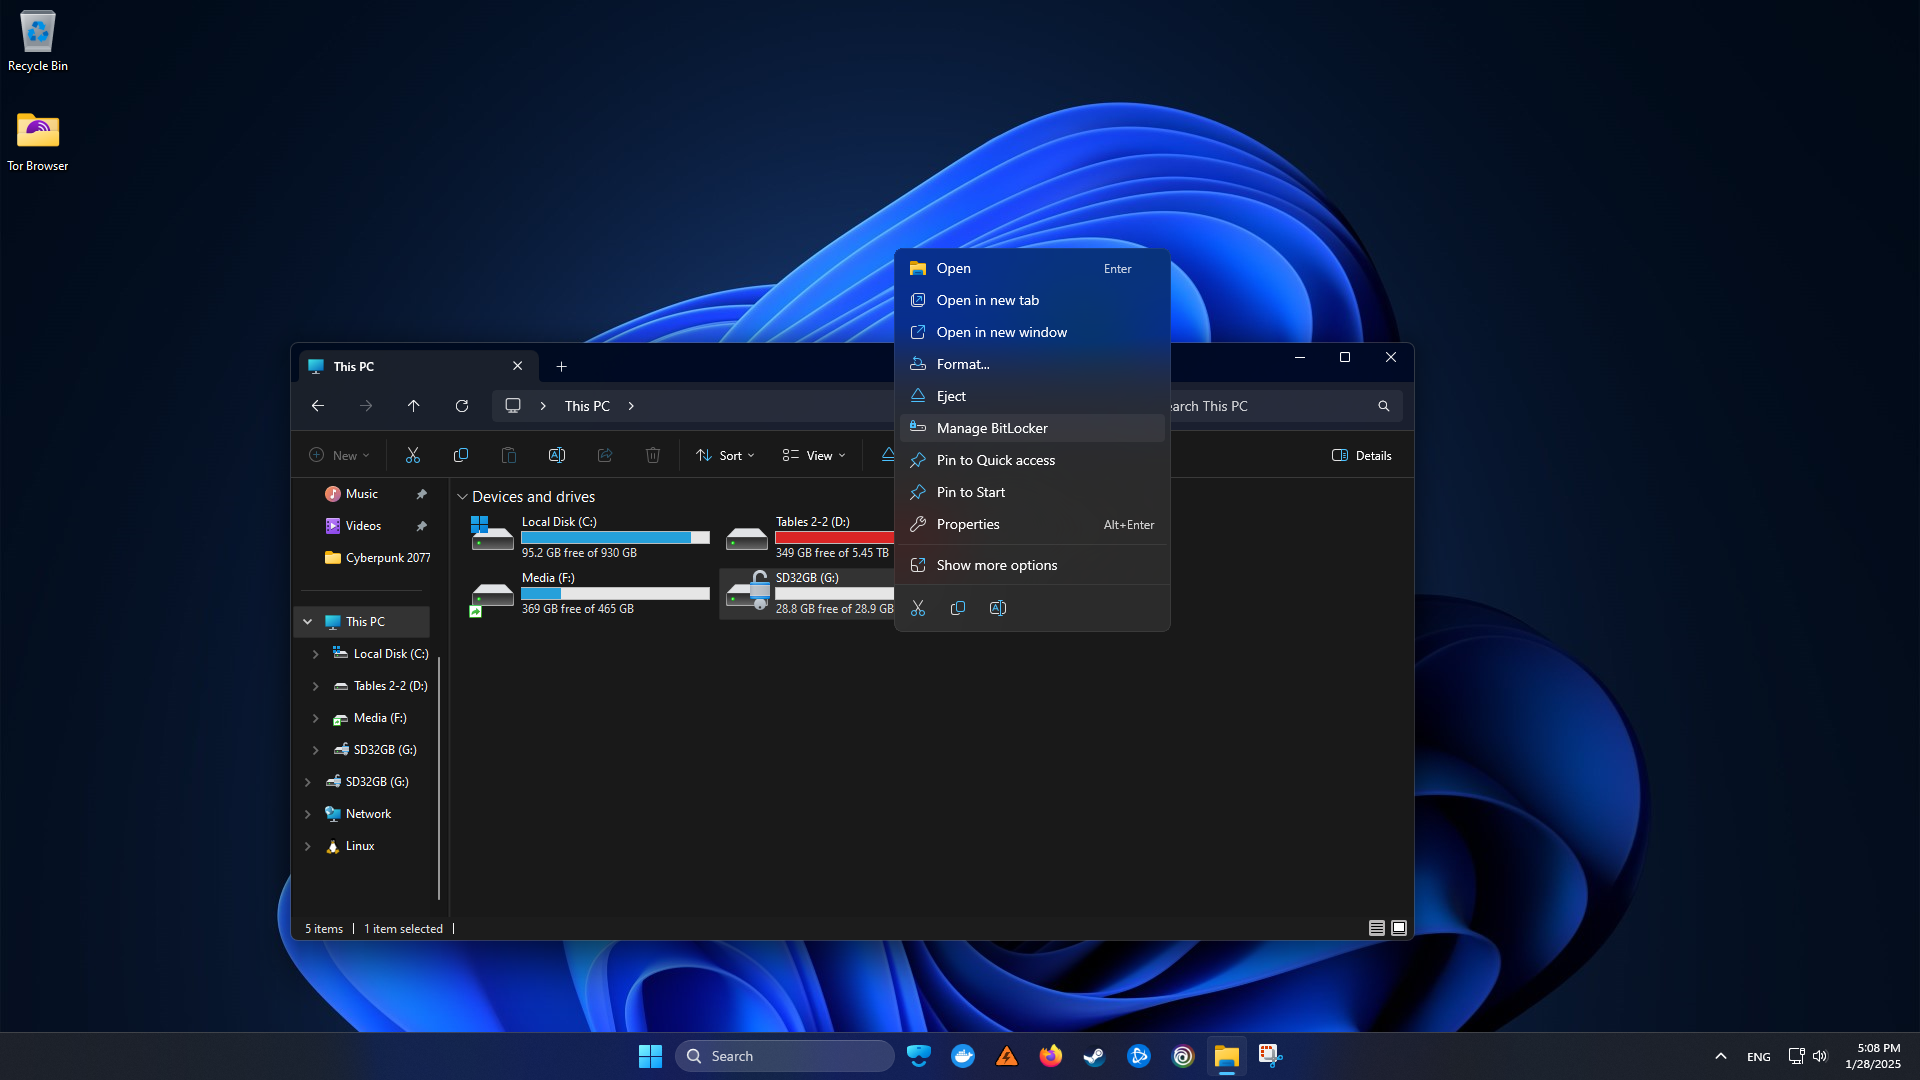Click the Copy icon in Explorer toolbar
The image size is (1920, 1080).
tap(461, 455)
